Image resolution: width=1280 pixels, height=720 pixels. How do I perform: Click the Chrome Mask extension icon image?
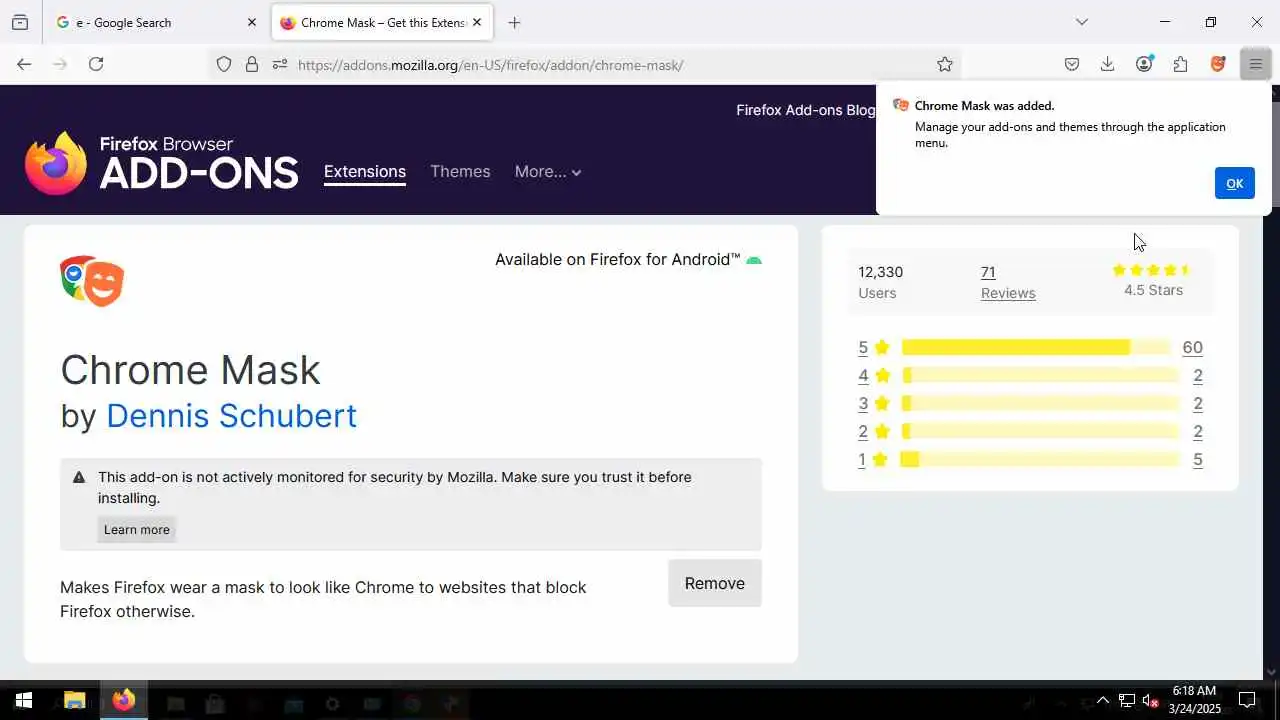click(x=92, y=281)
